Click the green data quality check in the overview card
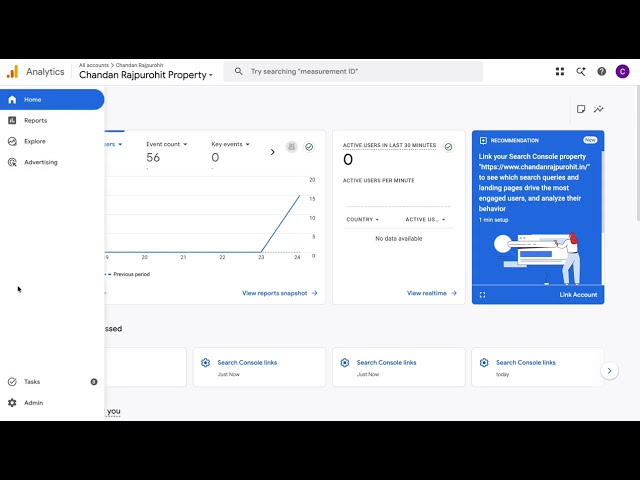Screen dimensions: 640x480 point(309,147)
